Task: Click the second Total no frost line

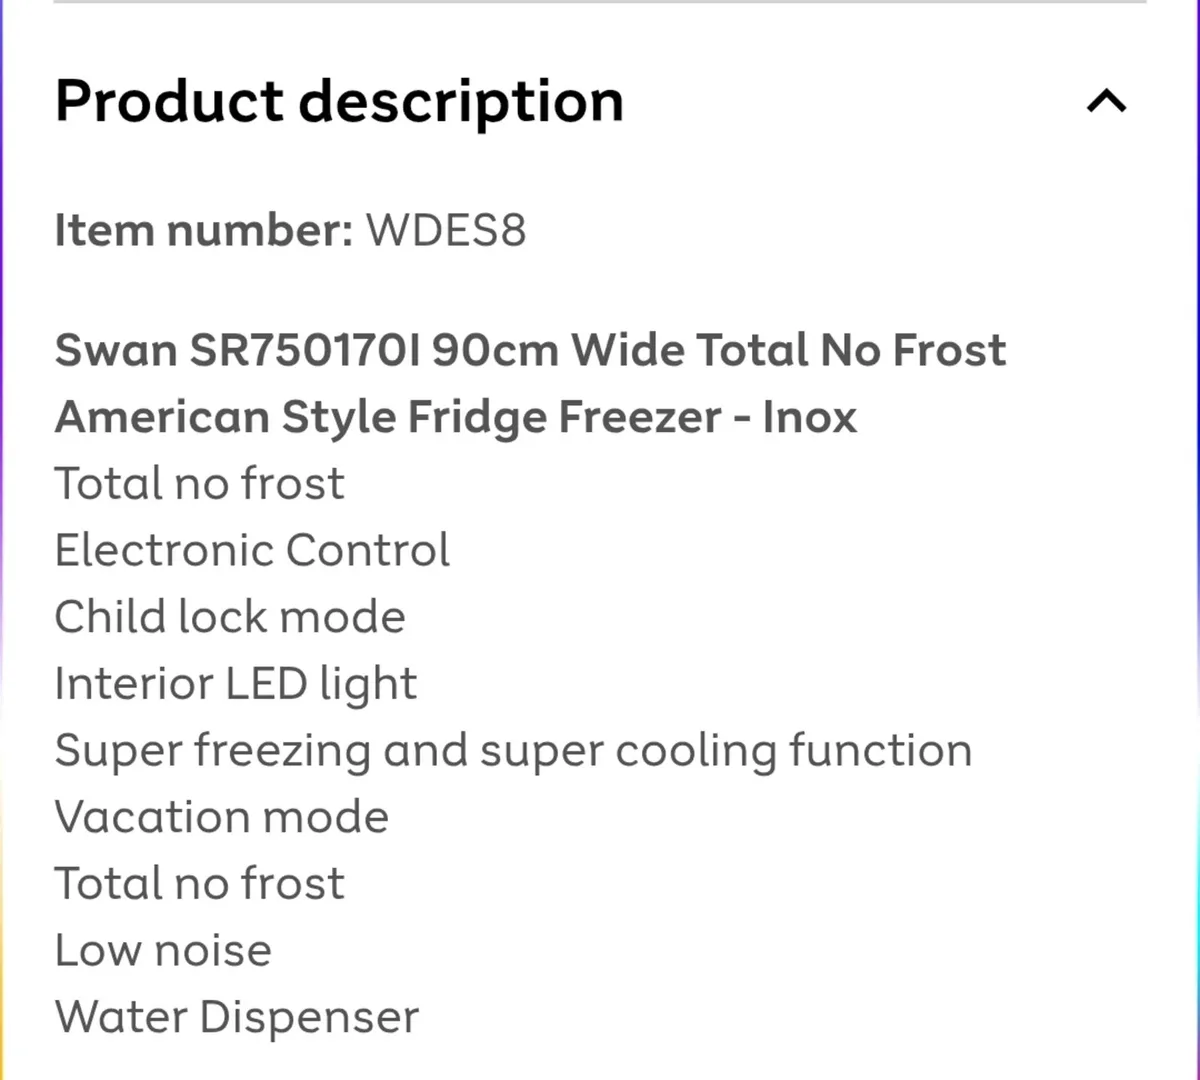Action: tap(199, 884)
